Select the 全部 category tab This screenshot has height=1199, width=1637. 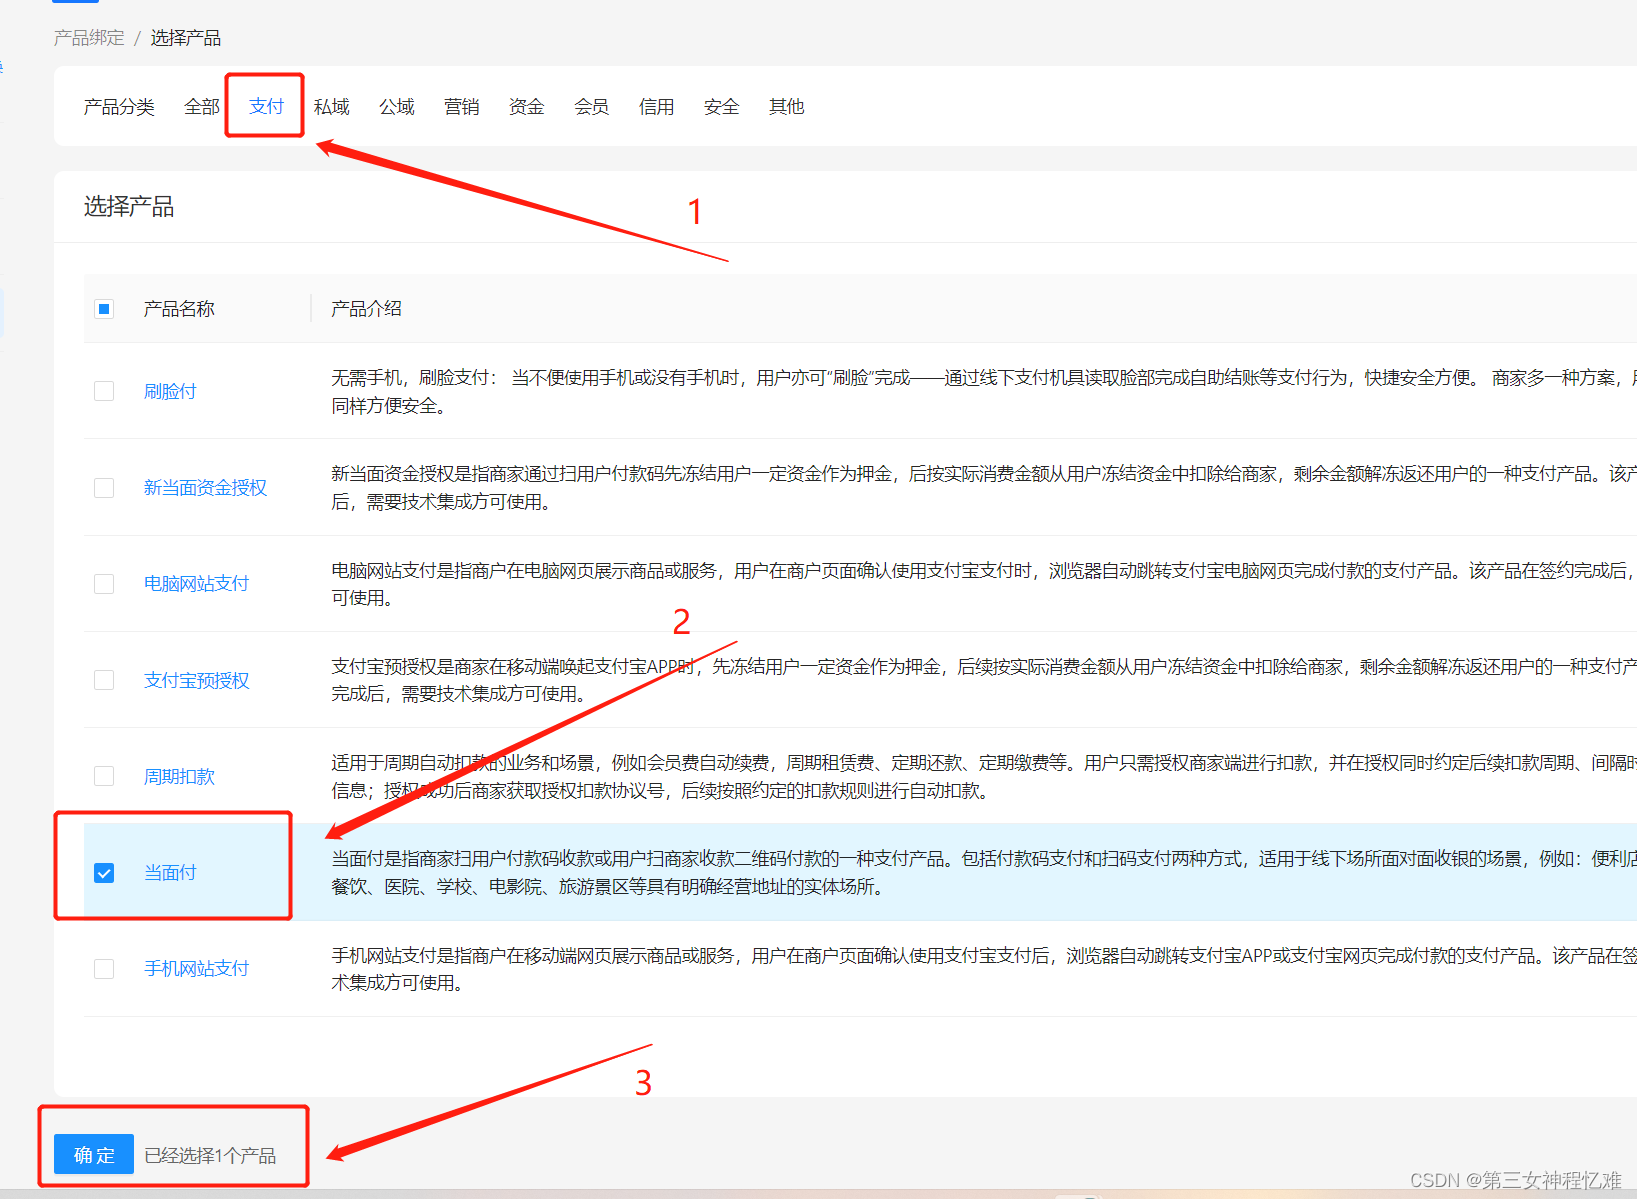201,107
